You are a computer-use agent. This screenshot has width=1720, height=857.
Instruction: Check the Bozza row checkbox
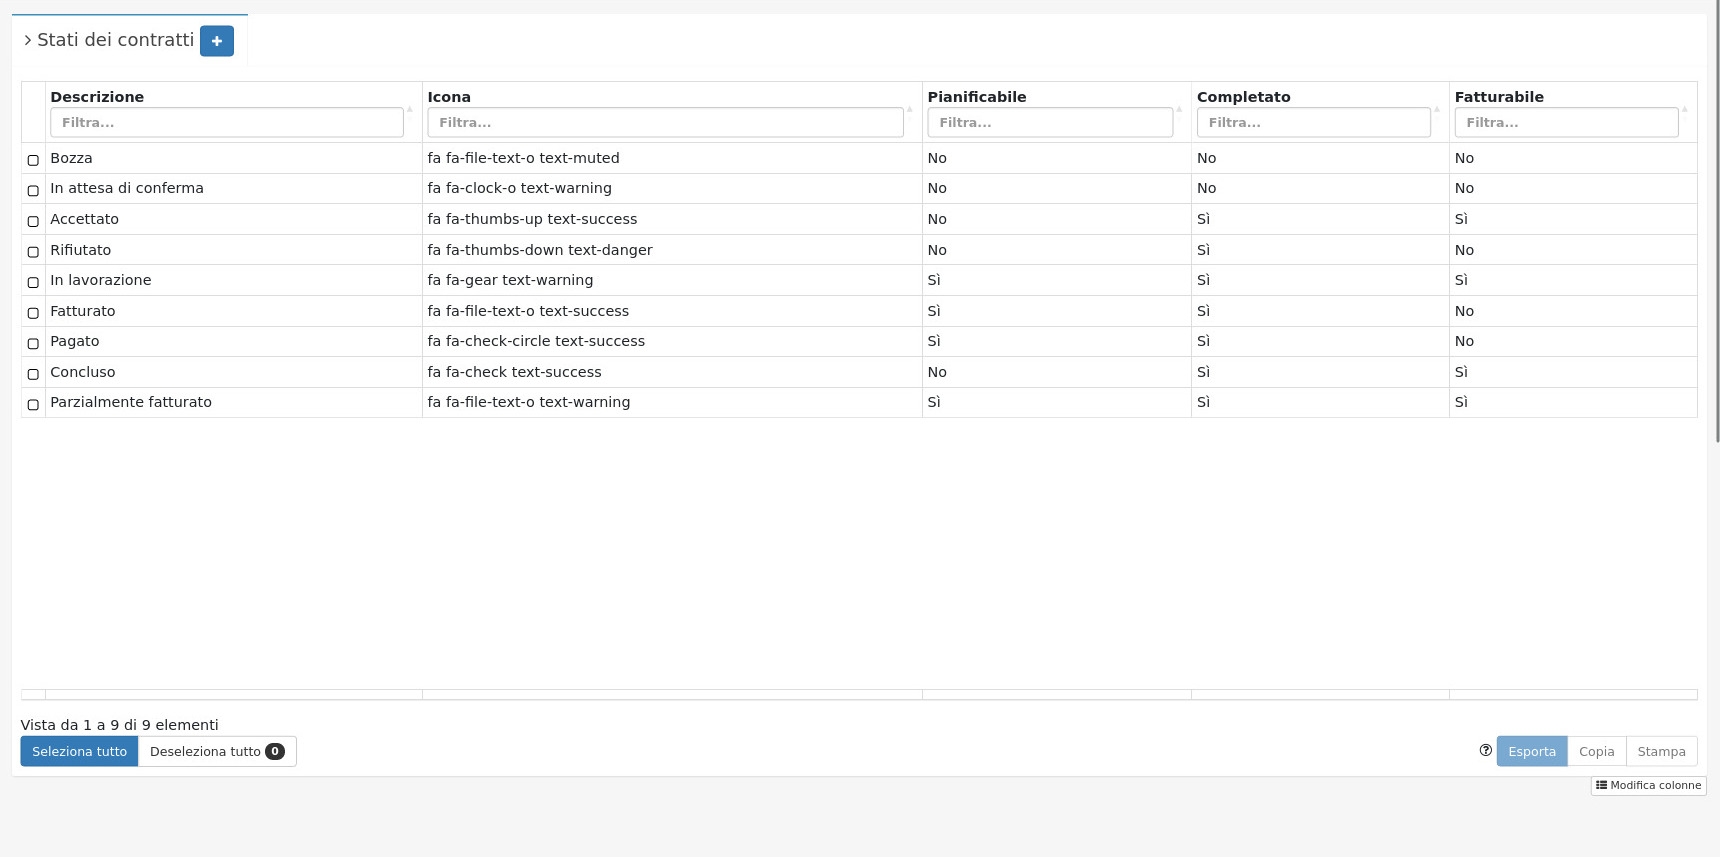33,160
